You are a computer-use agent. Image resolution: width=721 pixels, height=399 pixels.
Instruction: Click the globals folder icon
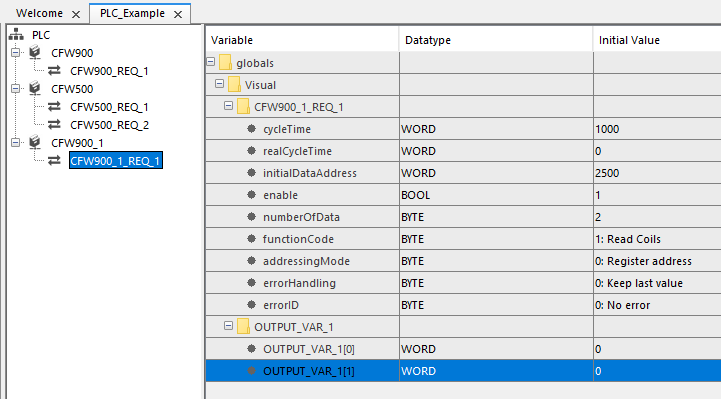click(x=225, y=62)
